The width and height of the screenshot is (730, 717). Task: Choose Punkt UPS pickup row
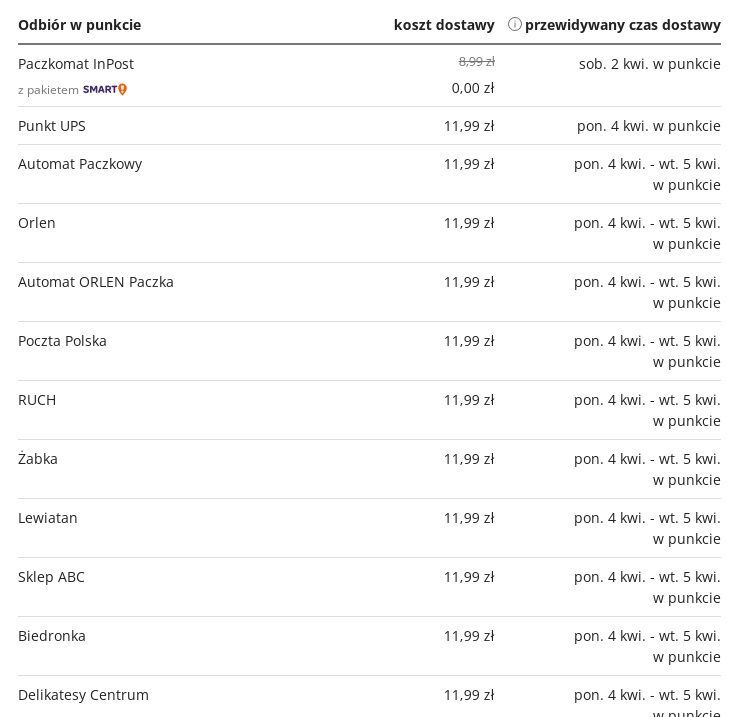tap(52, 126)
